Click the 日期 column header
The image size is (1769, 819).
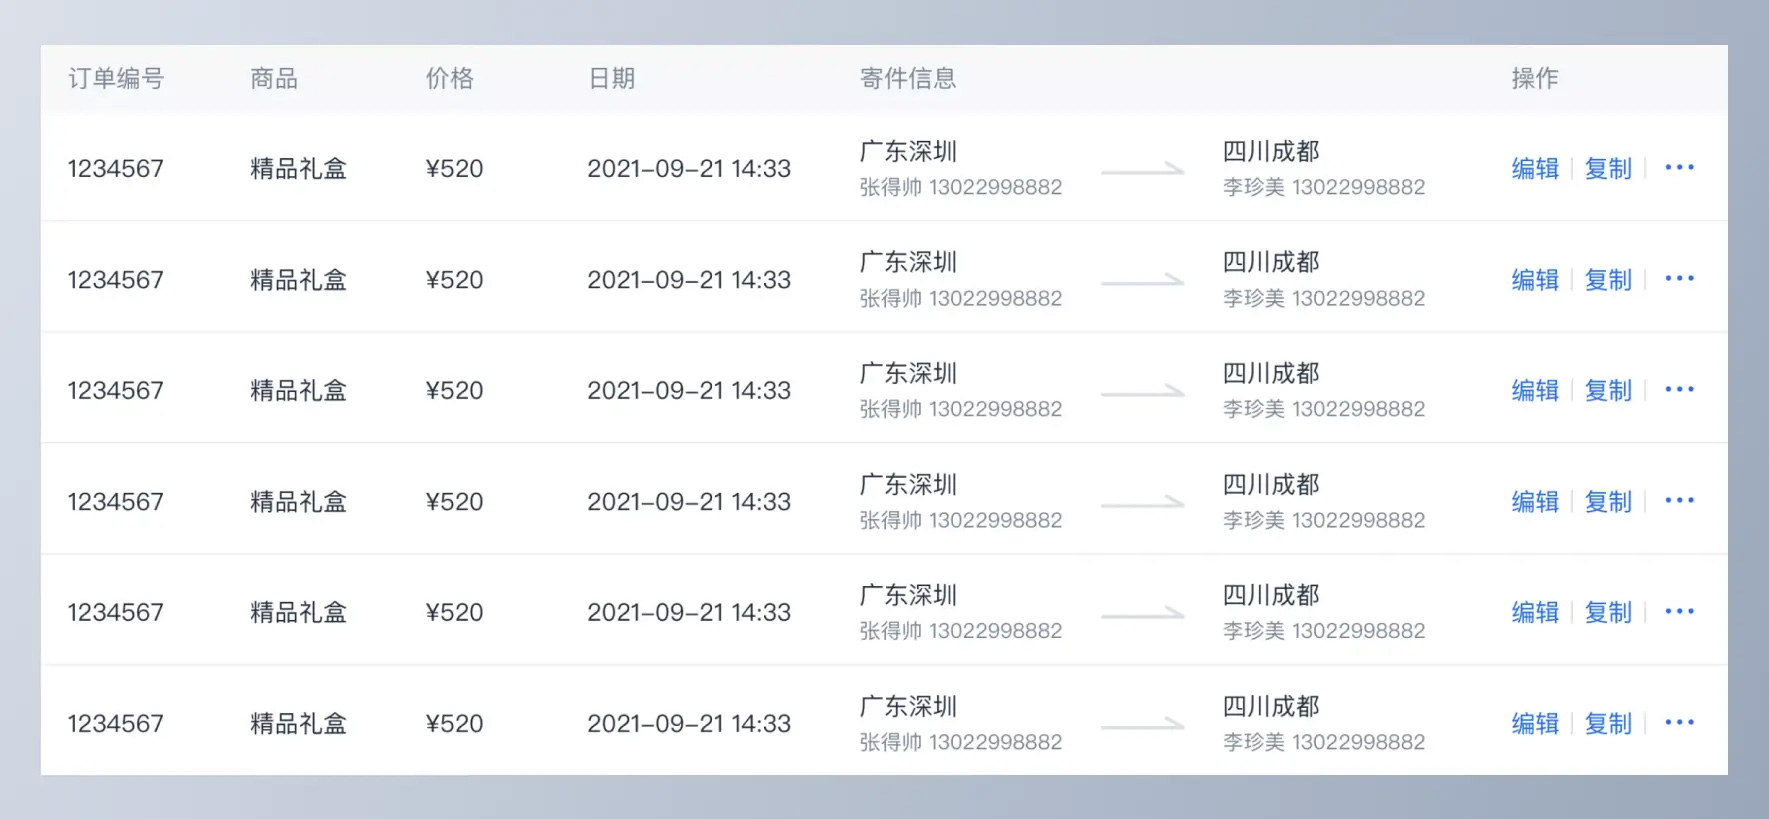point(612,78)
